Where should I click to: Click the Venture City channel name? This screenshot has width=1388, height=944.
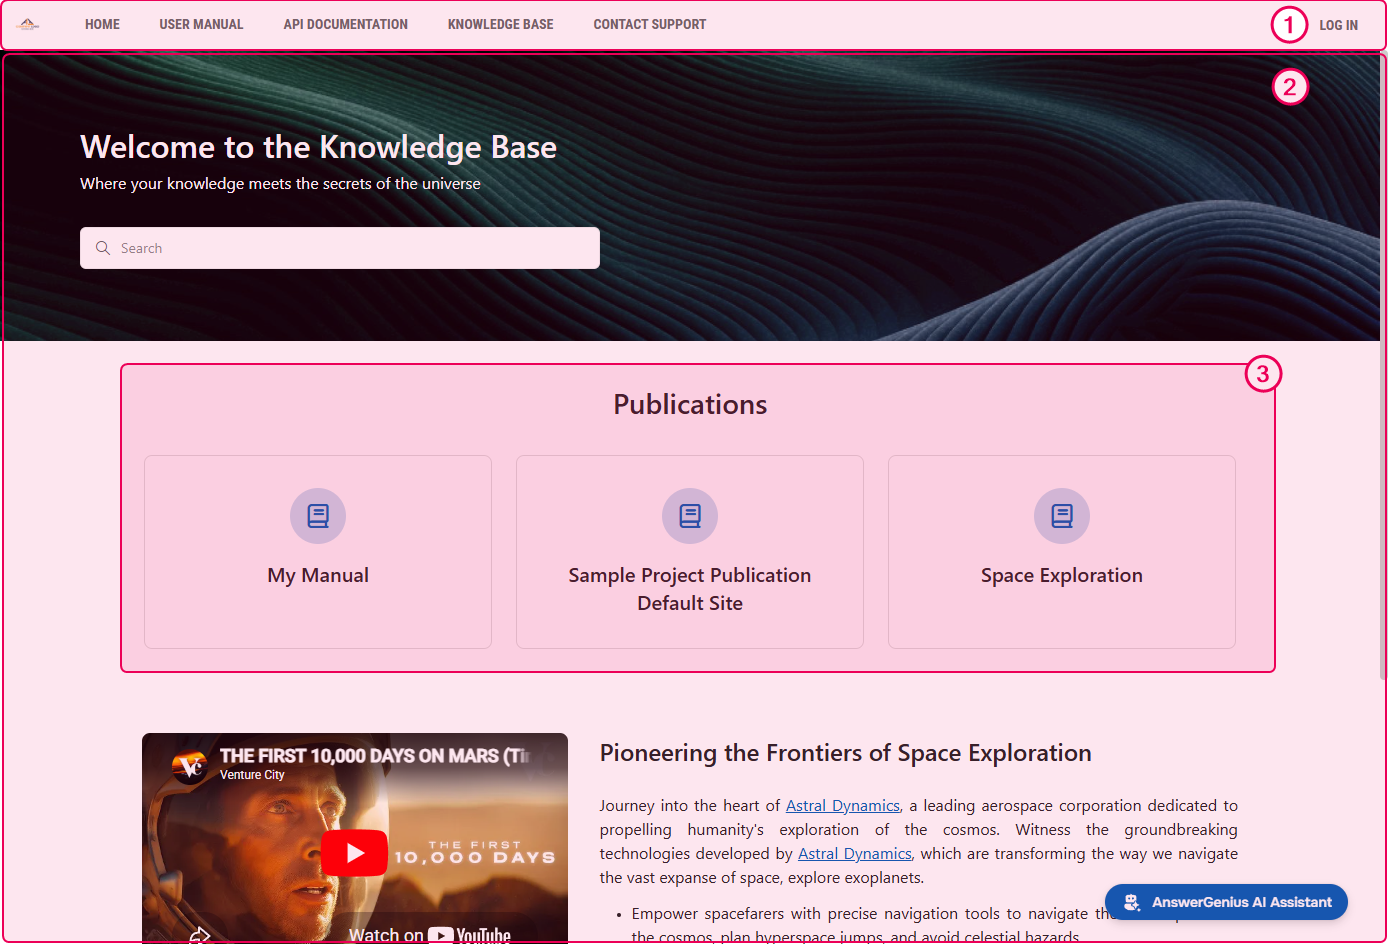pyautogui.click(x=252, y=775)
